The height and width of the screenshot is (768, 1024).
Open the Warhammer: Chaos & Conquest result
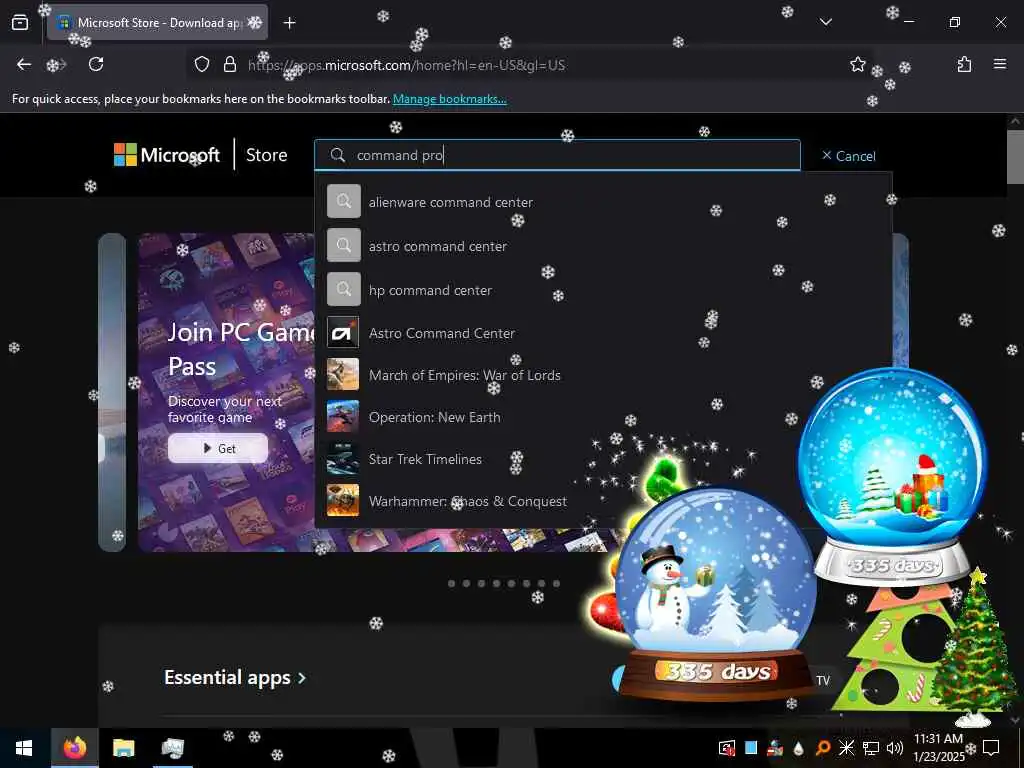pos(603,501)
